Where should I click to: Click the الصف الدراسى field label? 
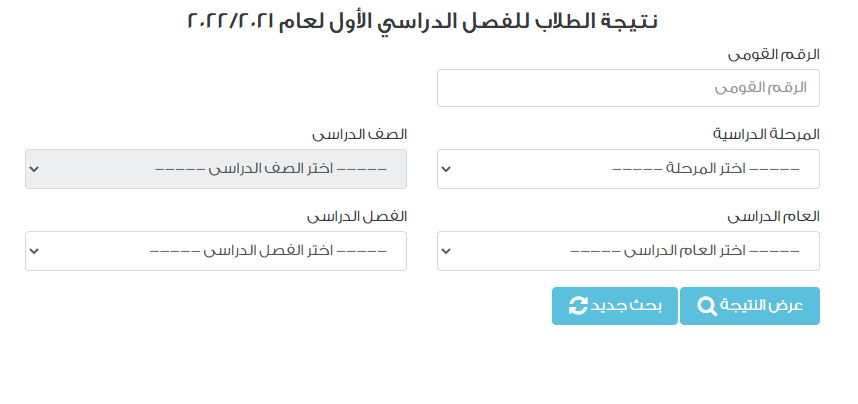pos(360,134)
